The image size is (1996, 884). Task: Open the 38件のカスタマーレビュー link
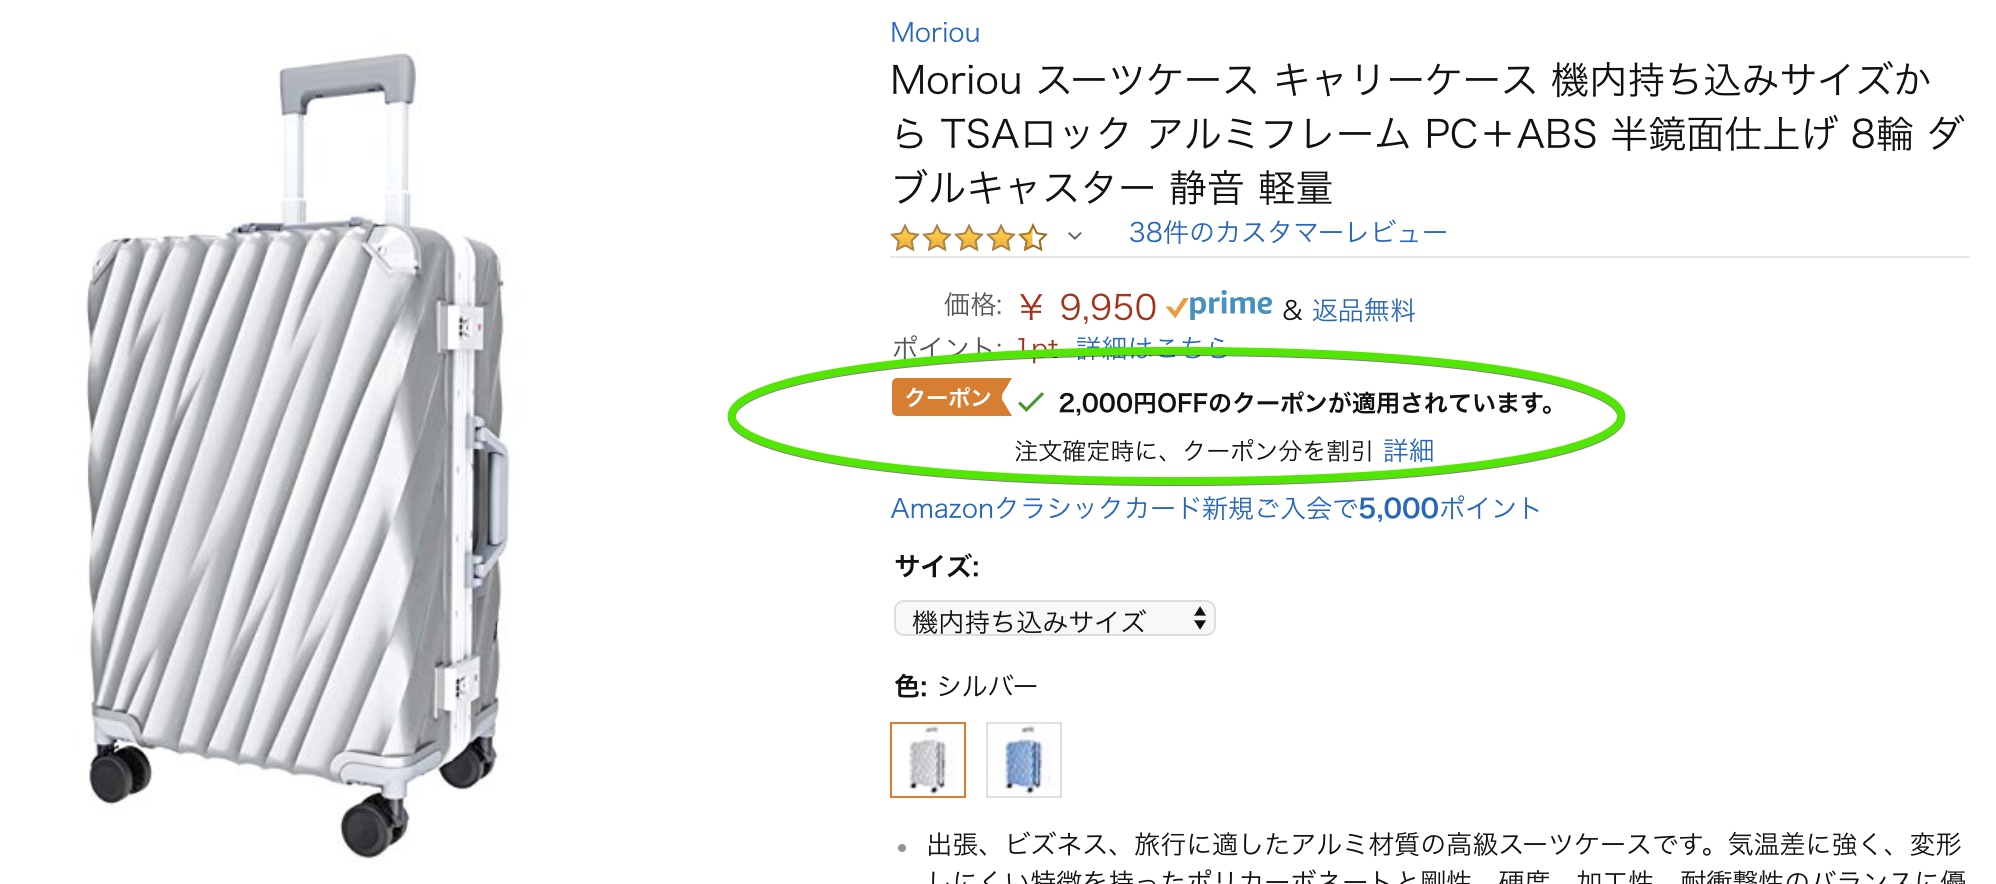pyautogui.click(x=1287, y=233)
